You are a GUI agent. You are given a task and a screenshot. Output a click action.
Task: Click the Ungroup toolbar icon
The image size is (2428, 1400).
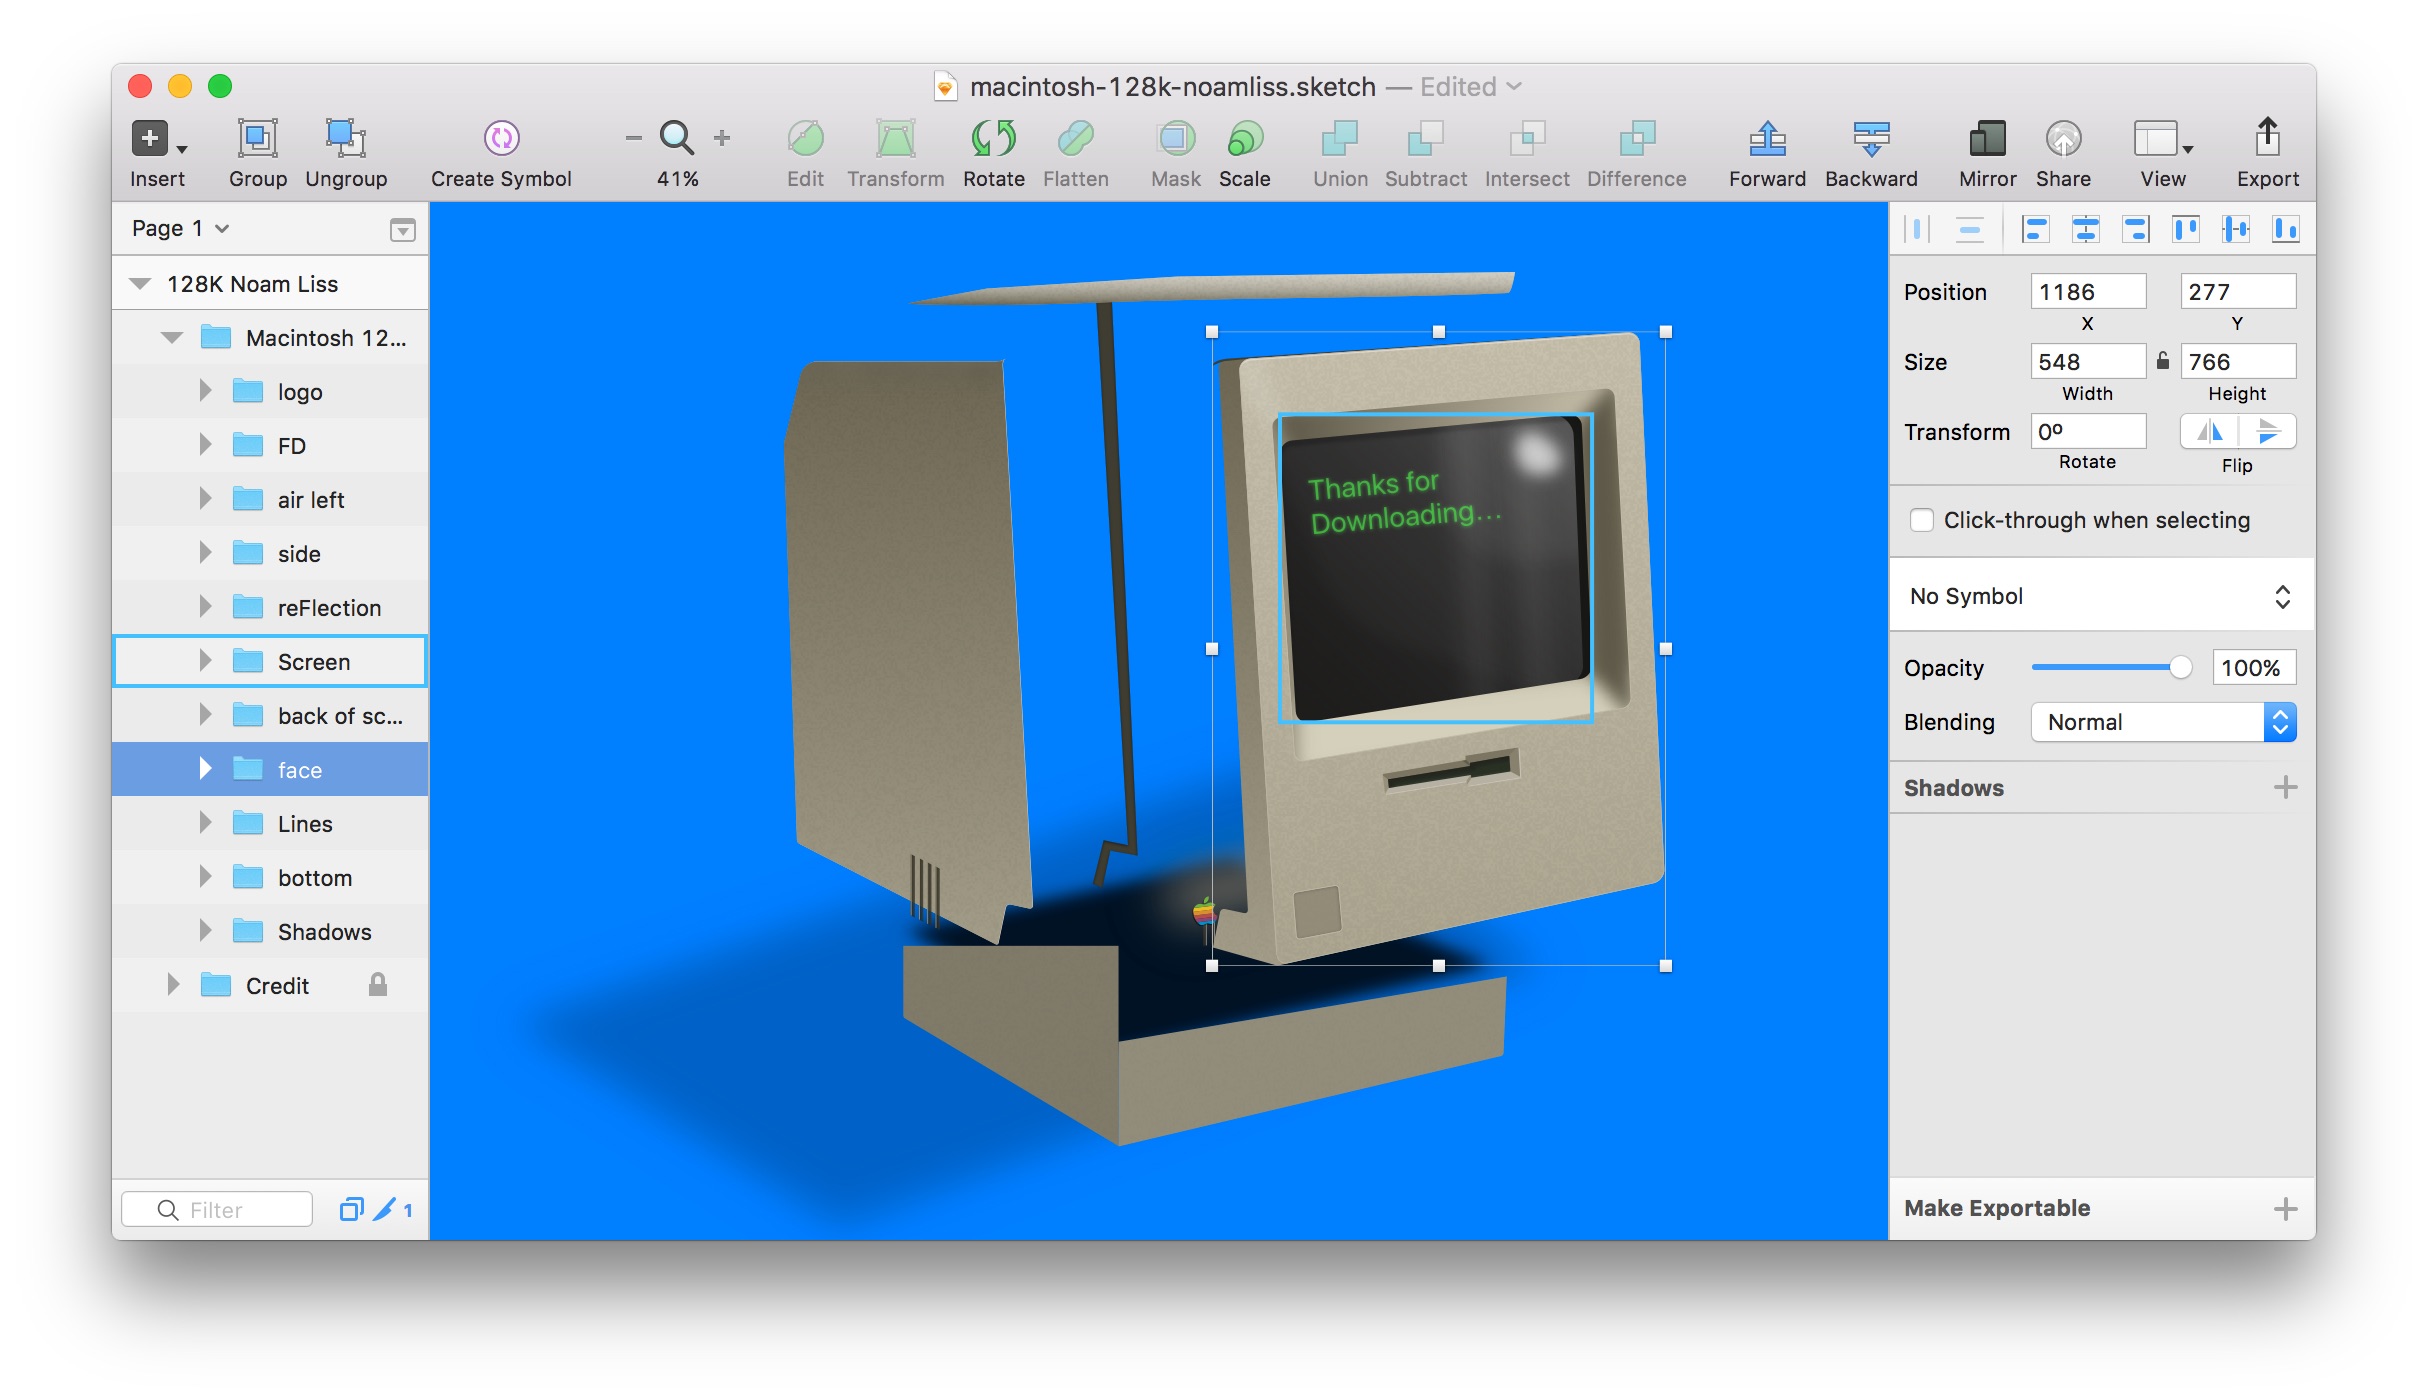tap(345, 139)
